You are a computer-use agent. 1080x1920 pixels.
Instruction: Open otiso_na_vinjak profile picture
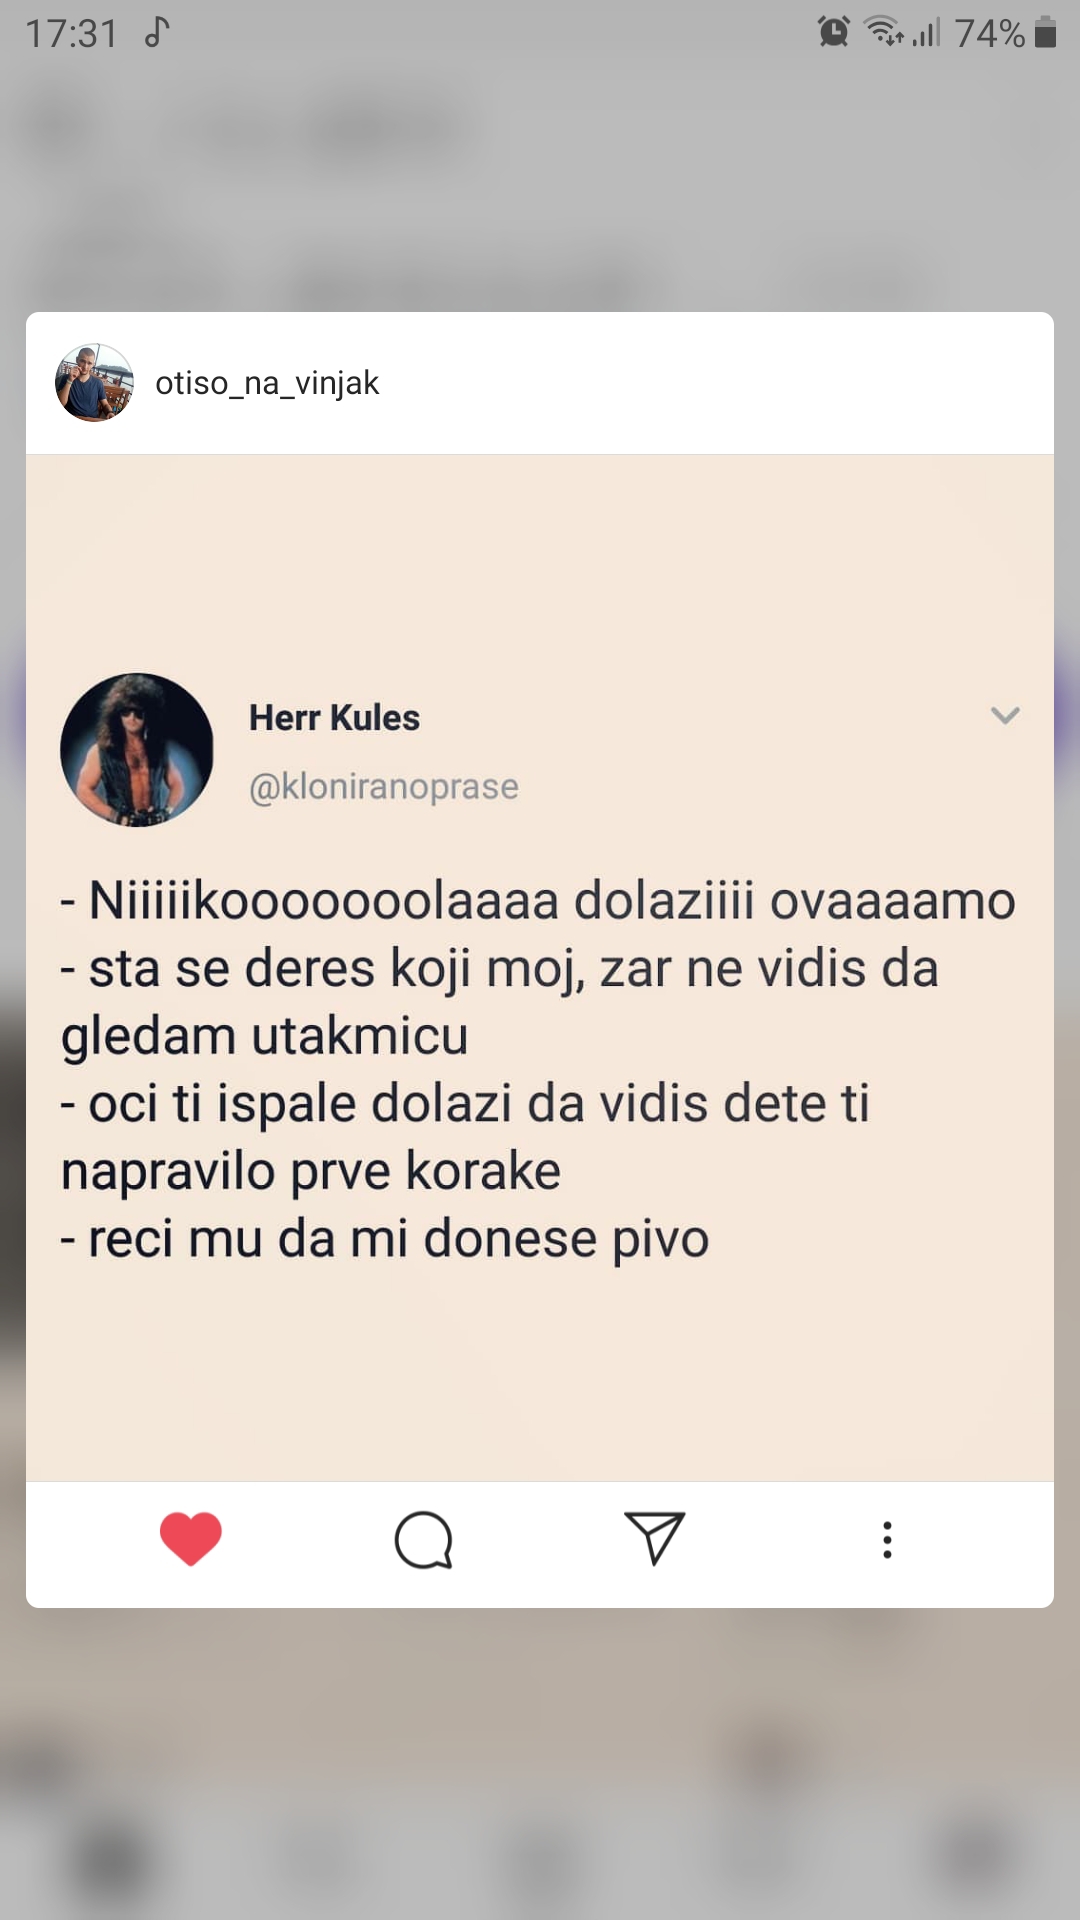(94, 383)
